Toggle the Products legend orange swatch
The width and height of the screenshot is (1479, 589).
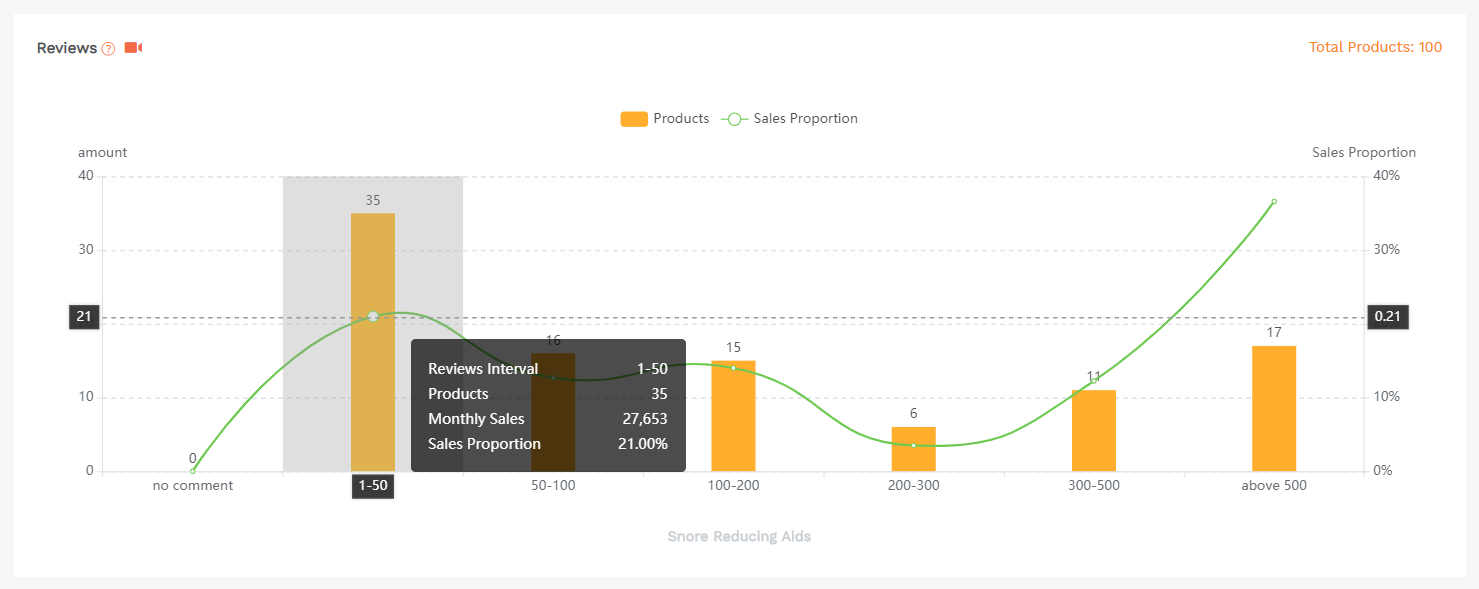point(634,119)
